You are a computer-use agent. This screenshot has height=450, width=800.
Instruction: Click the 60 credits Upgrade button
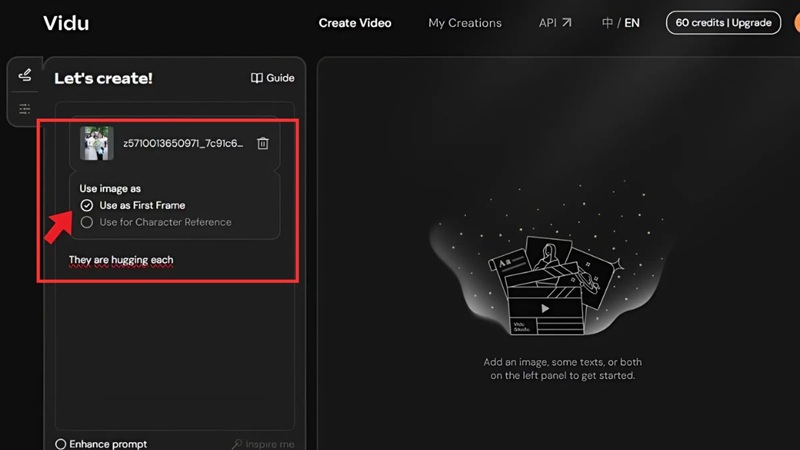[723, 23]
